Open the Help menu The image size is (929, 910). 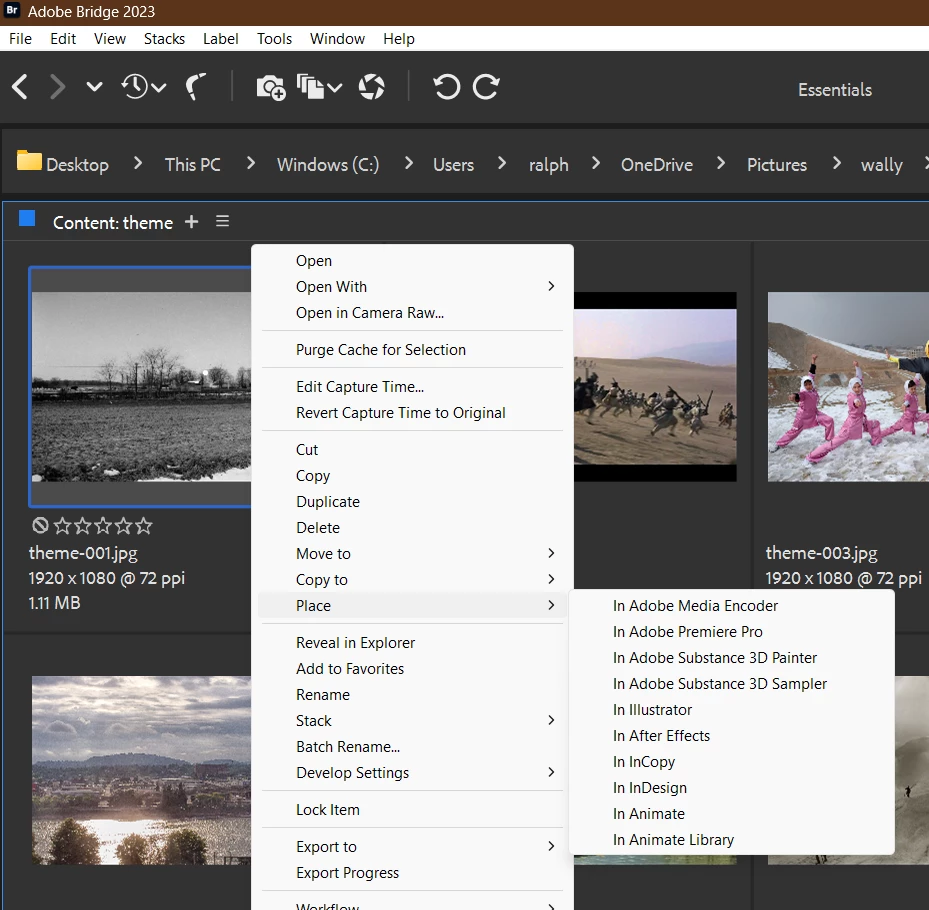(x=399, y=39)
